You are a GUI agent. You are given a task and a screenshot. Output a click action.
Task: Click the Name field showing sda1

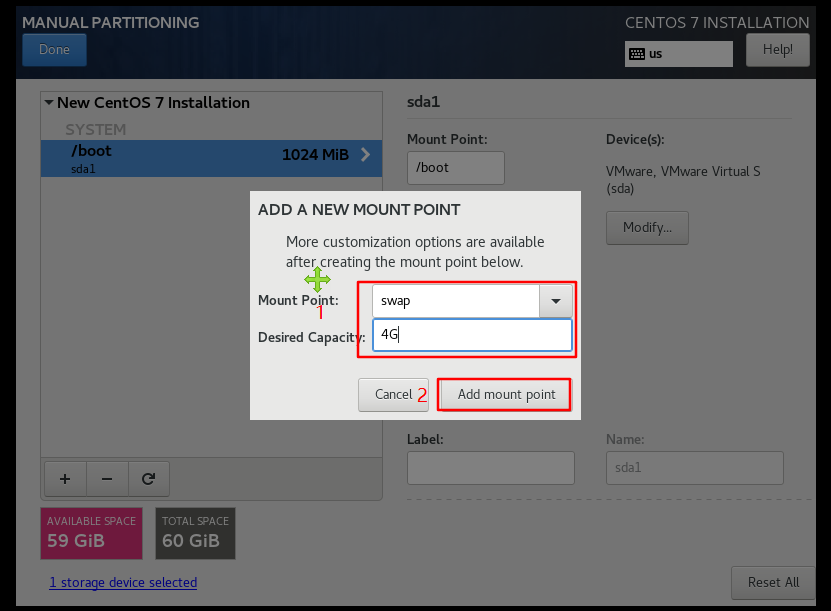coord(695,468)
